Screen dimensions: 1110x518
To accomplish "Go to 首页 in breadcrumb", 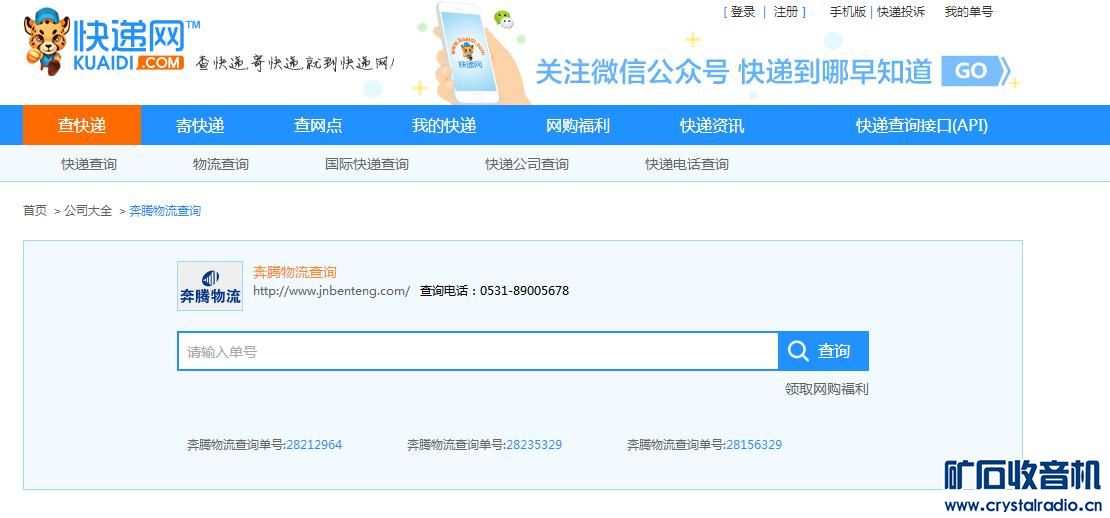I will click(x=35, y=210).
